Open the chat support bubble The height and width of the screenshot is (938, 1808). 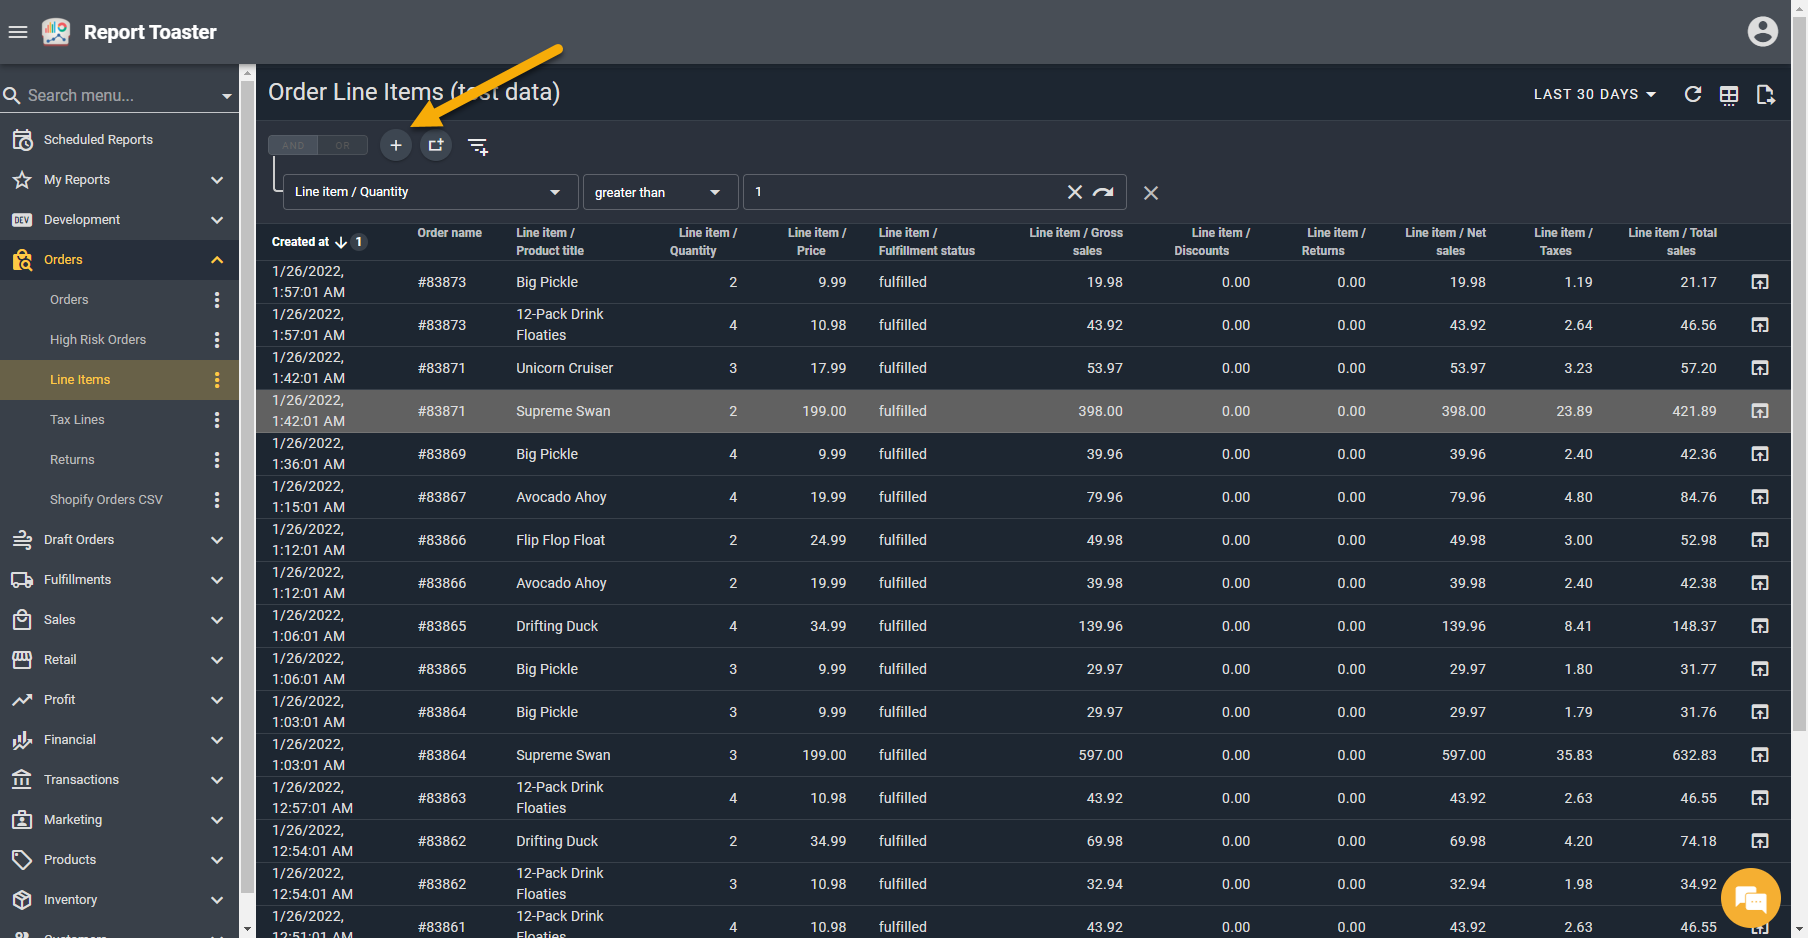tap(1750, 898)
